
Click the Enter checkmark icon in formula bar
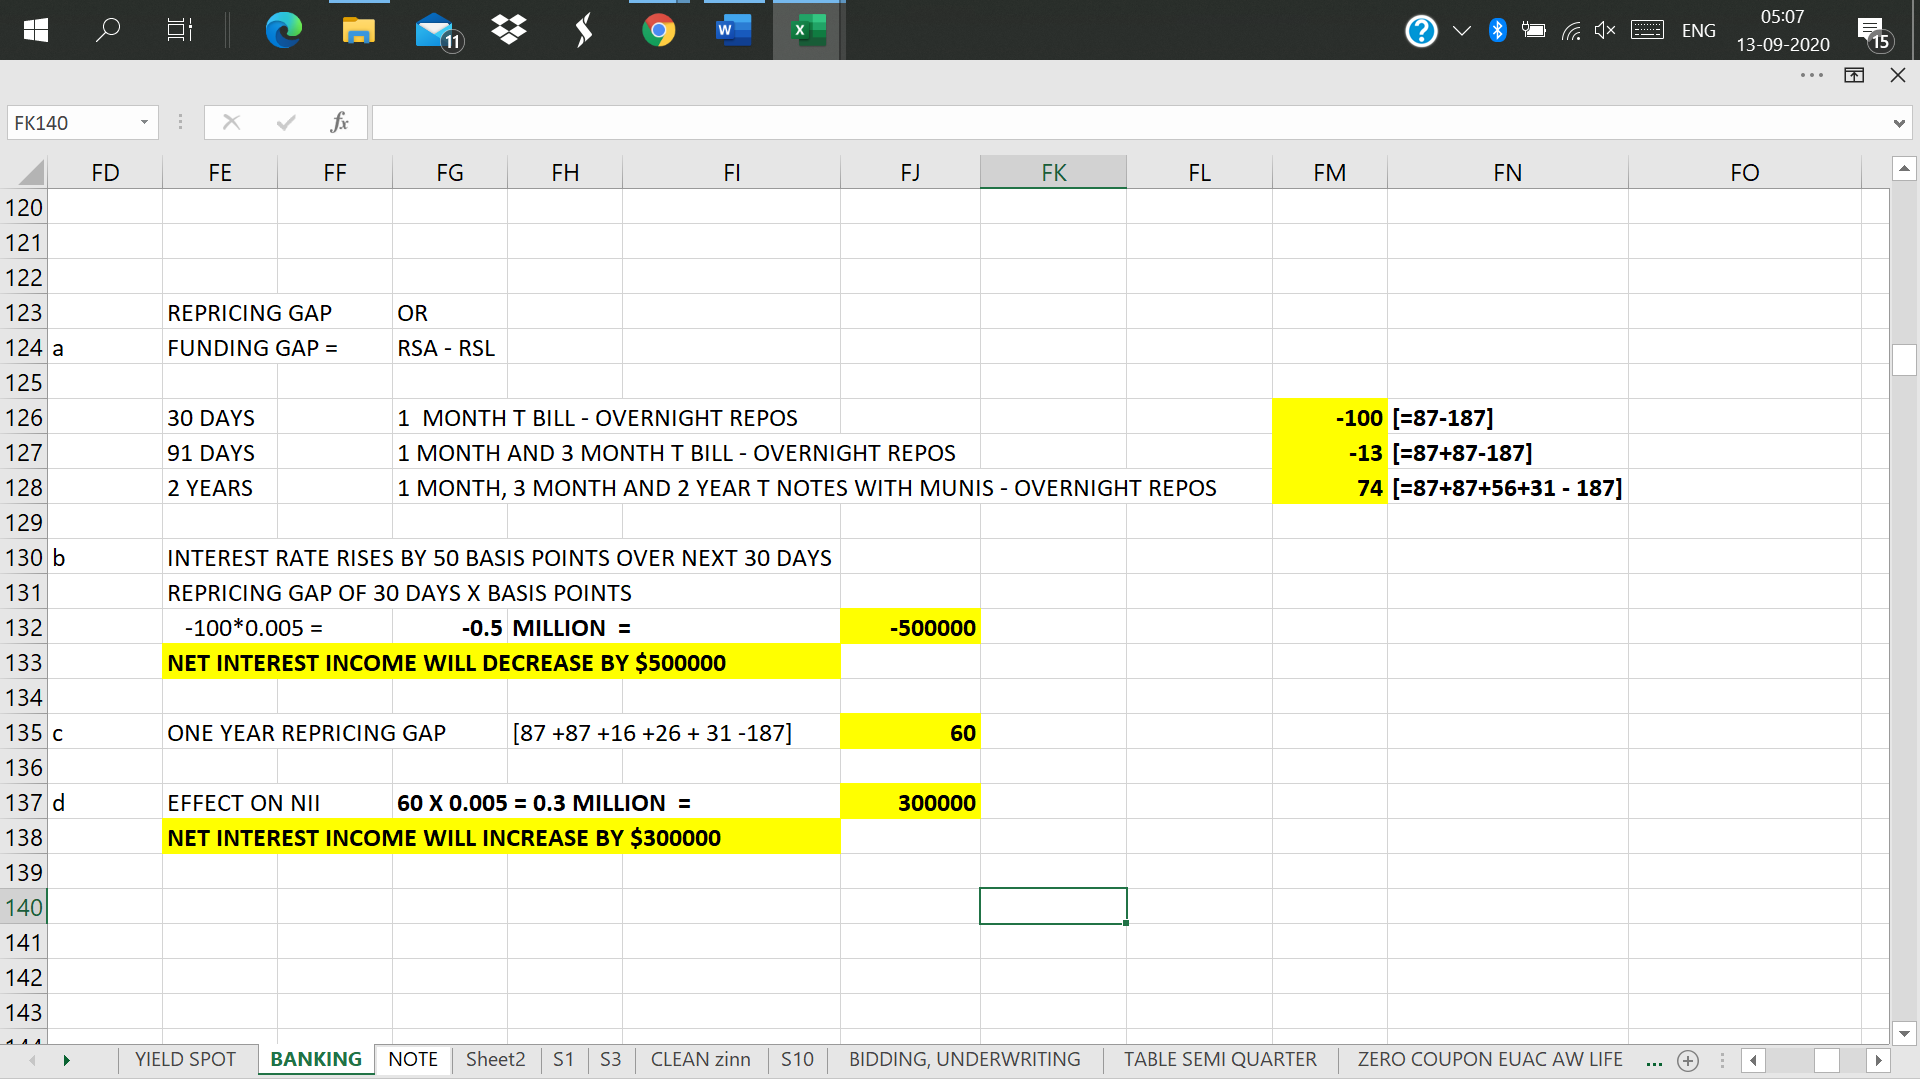click(x=286, y=122)
